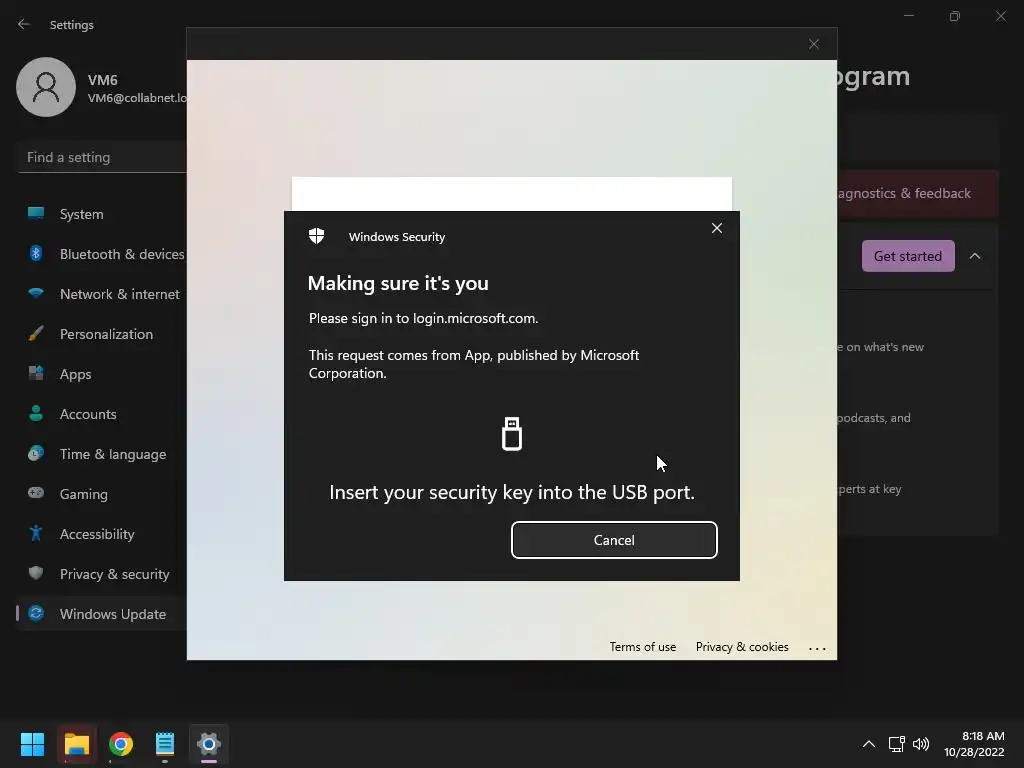Click the VM6 user avatar

click(x=46, y=87)
